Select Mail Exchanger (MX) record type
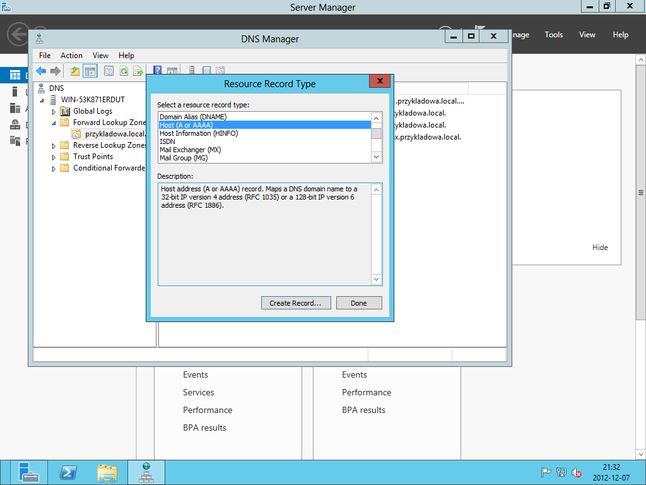646x485 pixels. [x=264, y=150]
